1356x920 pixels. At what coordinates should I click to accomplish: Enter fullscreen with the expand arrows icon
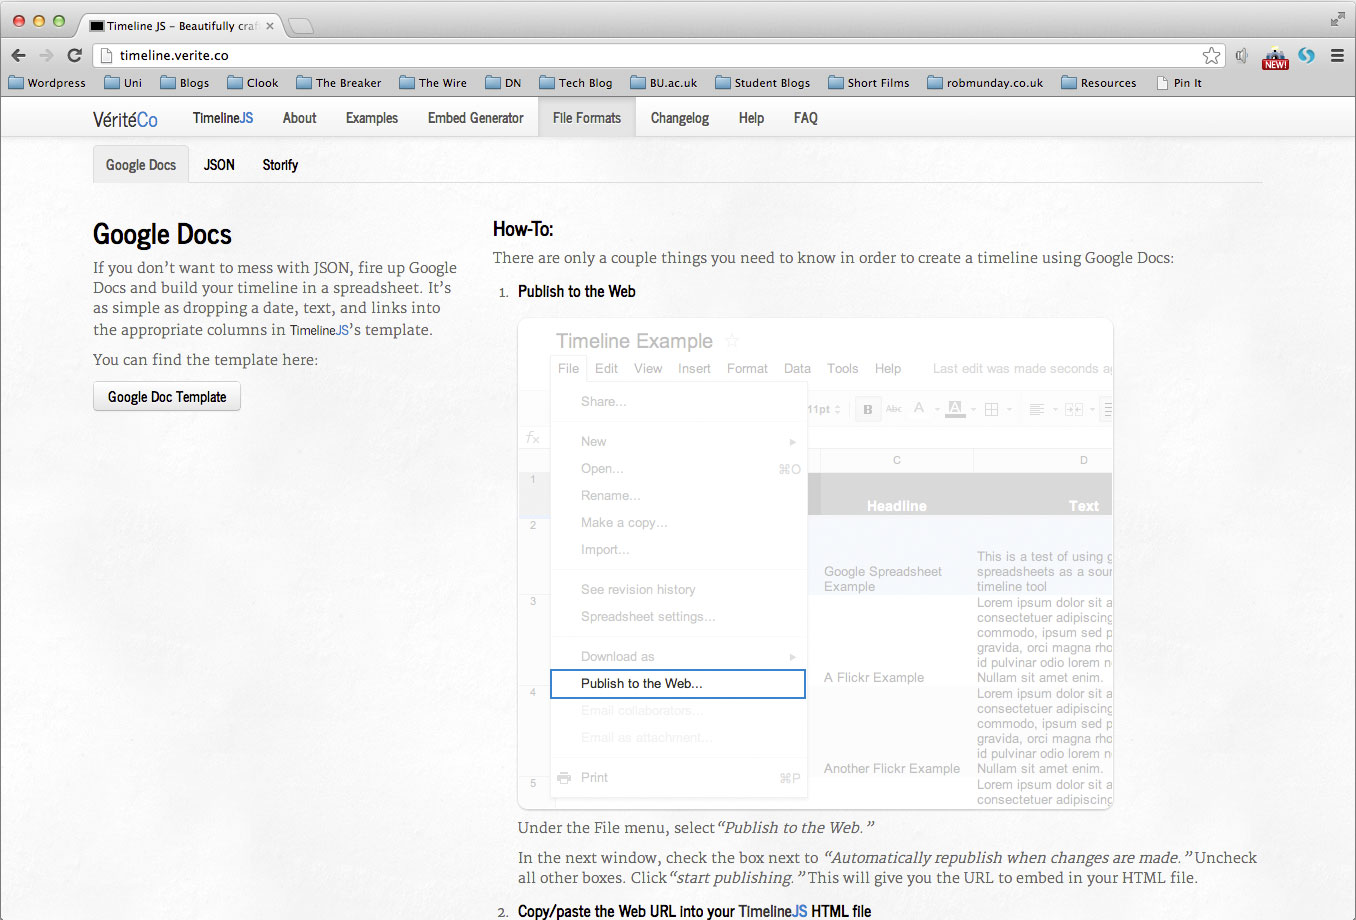pos(1338,19)
